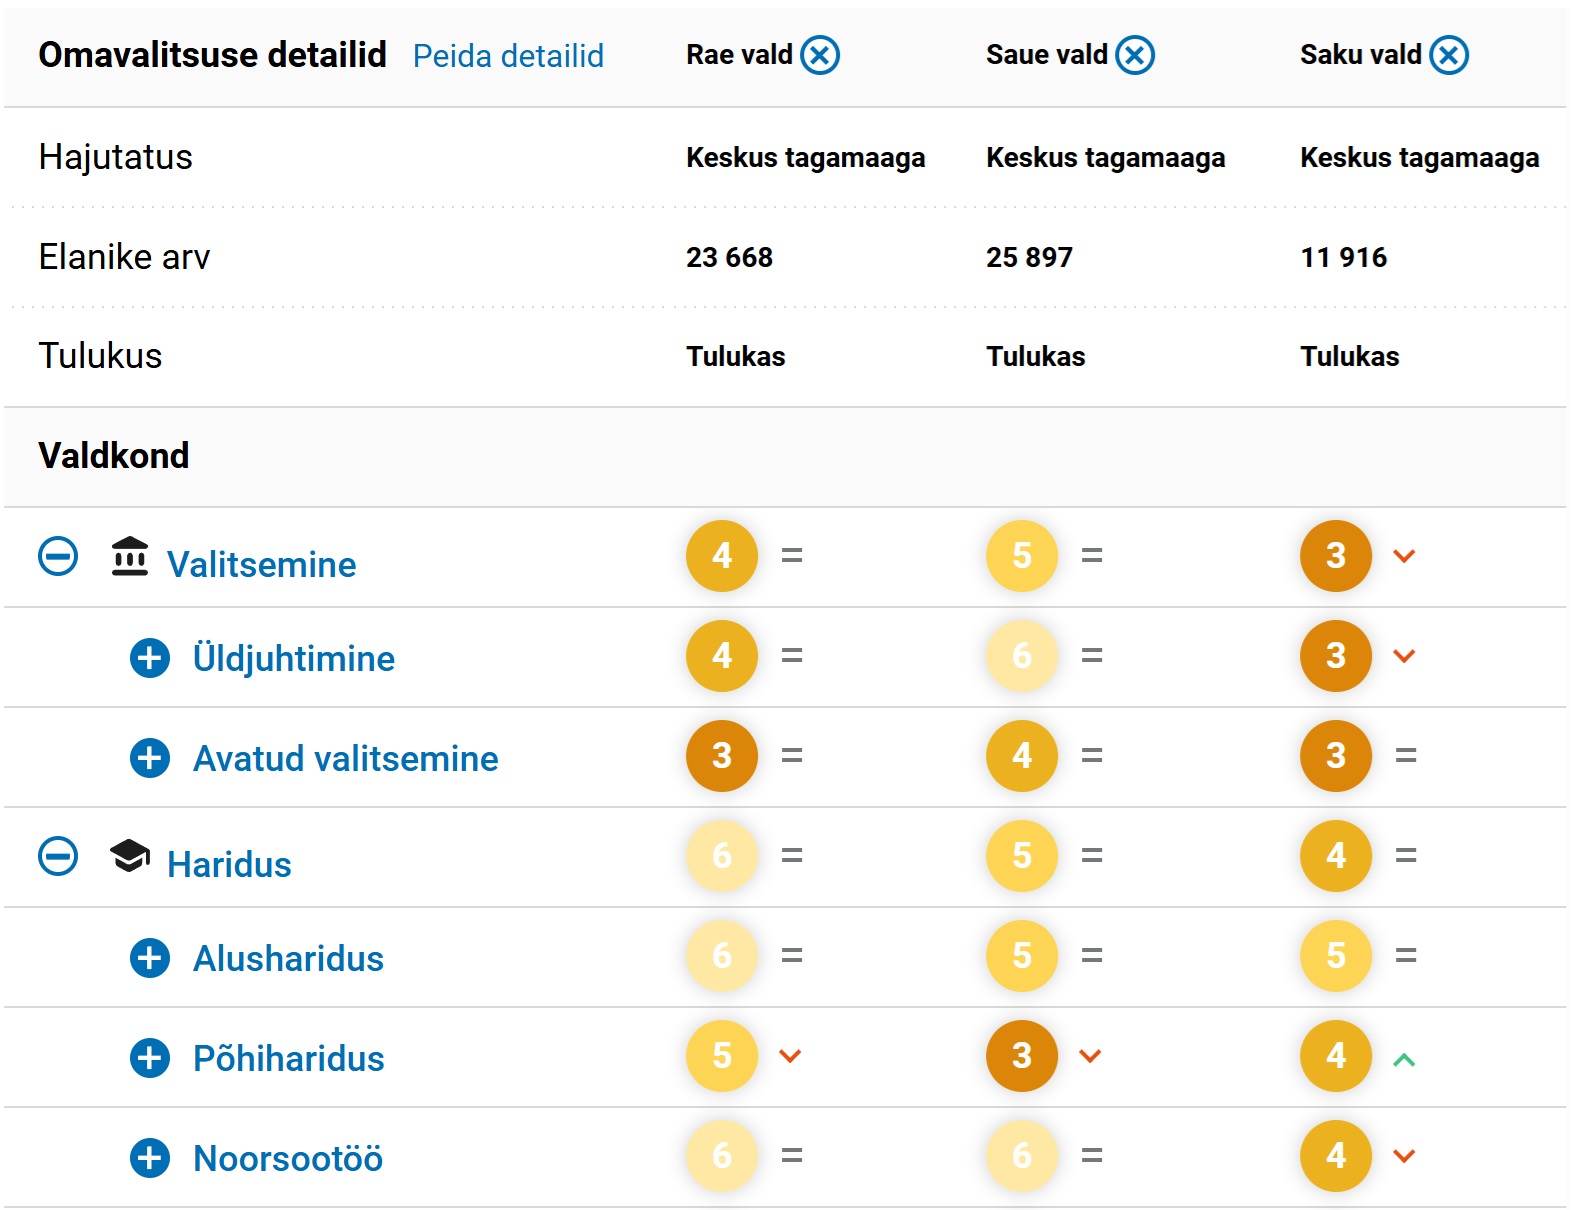This screenshot has height=1210, width=1571.
Task: Remove Saku vald column with X icon
Action: (1449, 55)
